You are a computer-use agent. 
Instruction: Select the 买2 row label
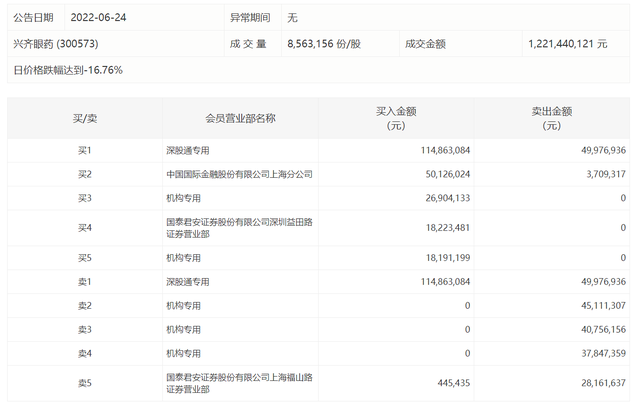pos(85,174)
